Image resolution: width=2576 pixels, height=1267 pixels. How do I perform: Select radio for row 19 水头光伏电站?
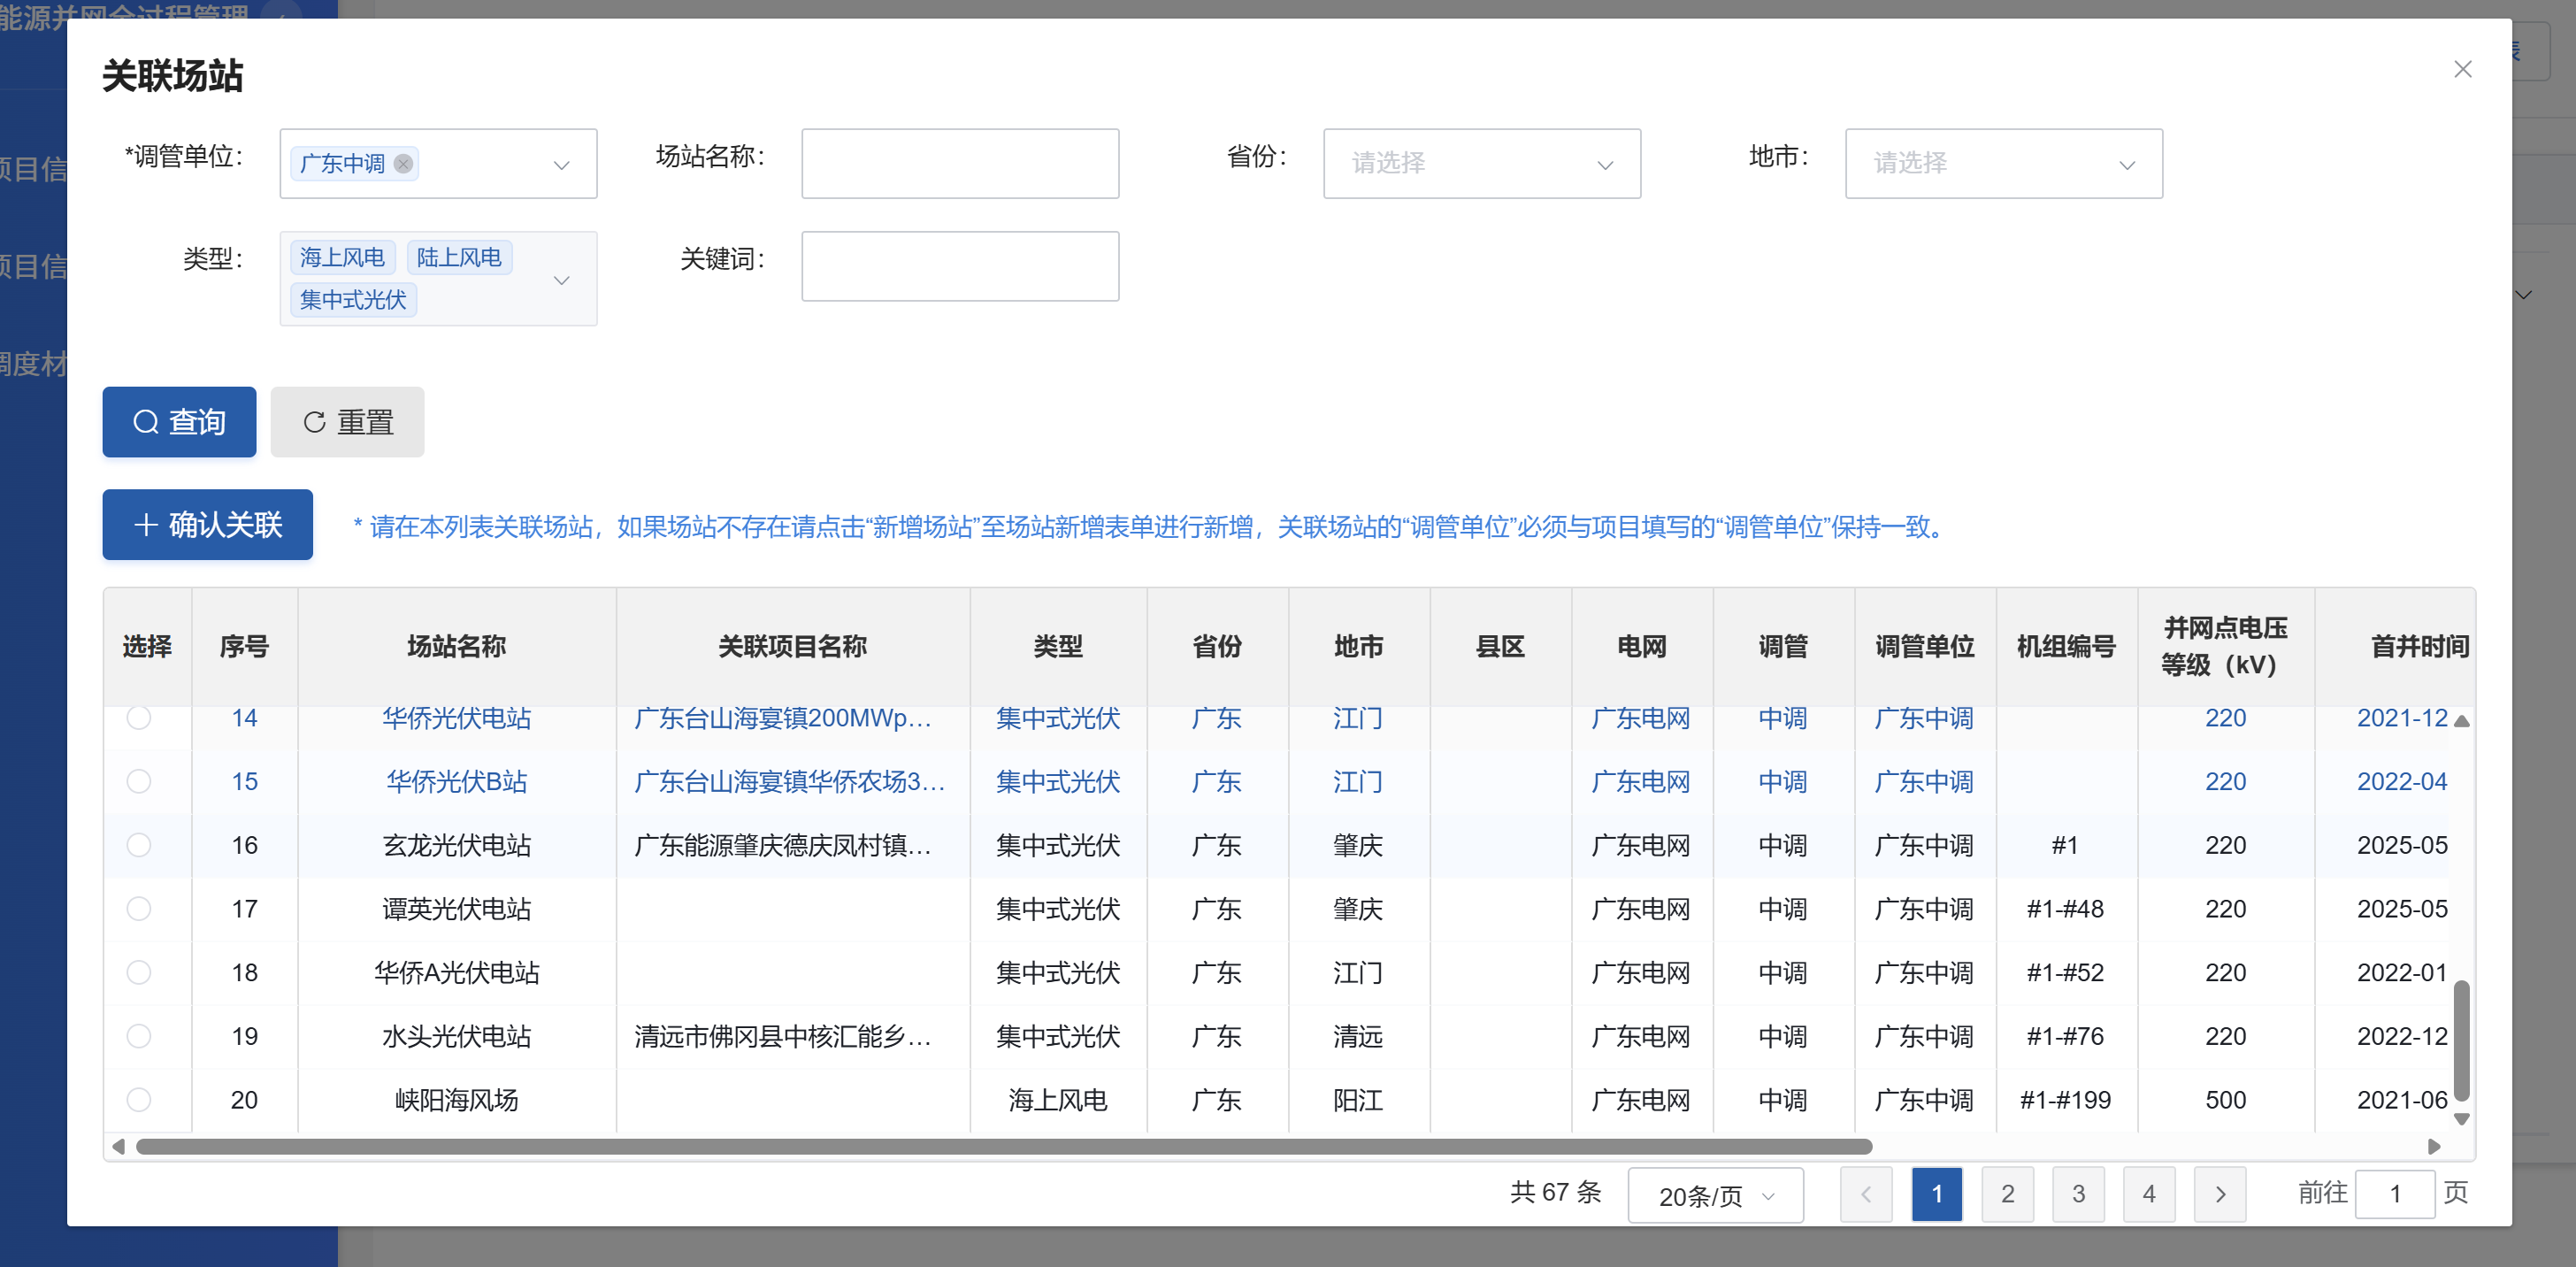tap(139, 1036)
